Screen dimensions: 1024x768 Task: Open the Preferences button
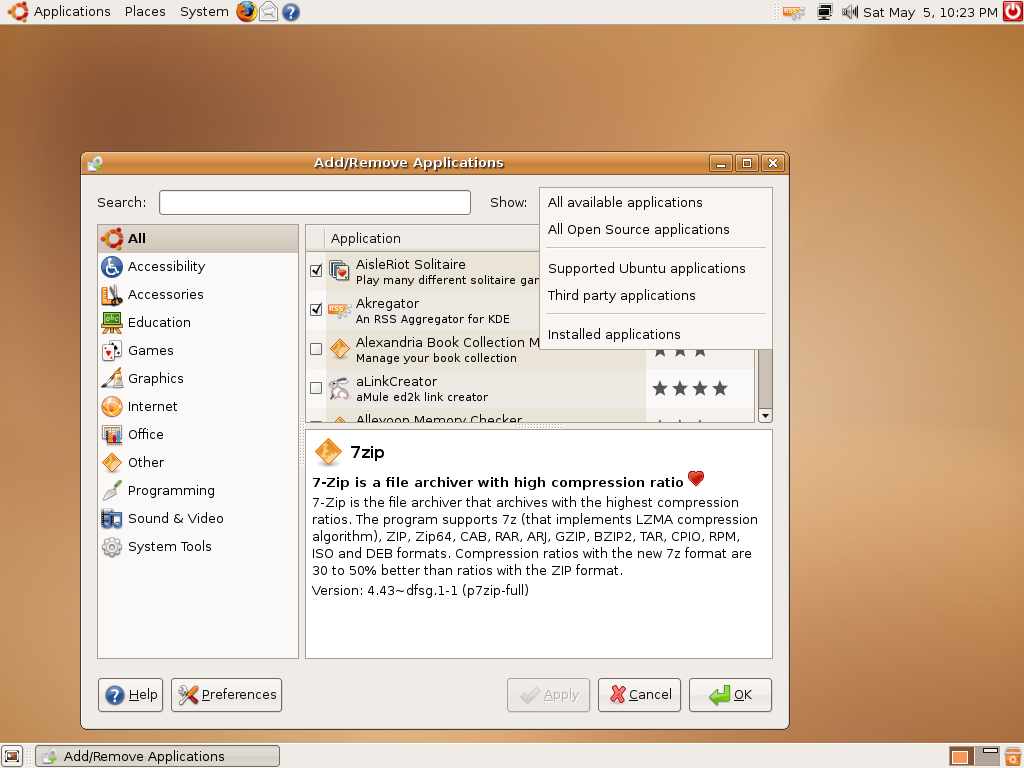pos(227,695)
